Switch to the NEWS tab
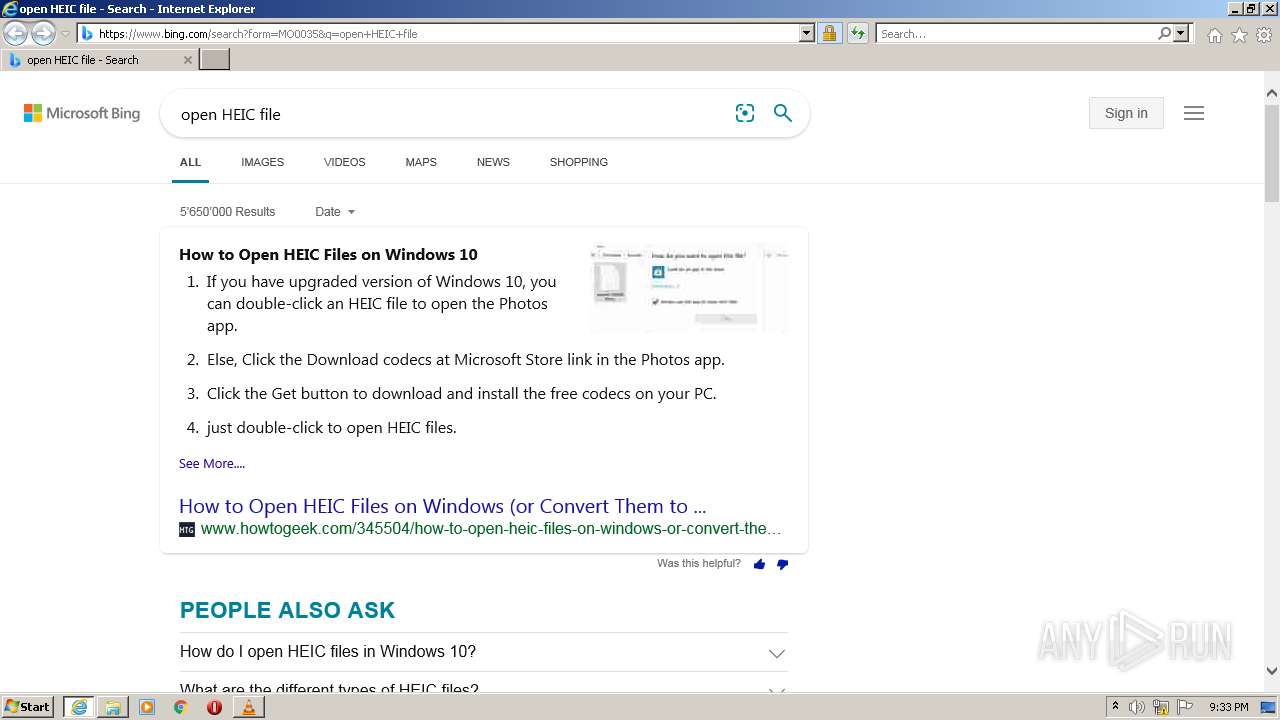 [493, 162]
